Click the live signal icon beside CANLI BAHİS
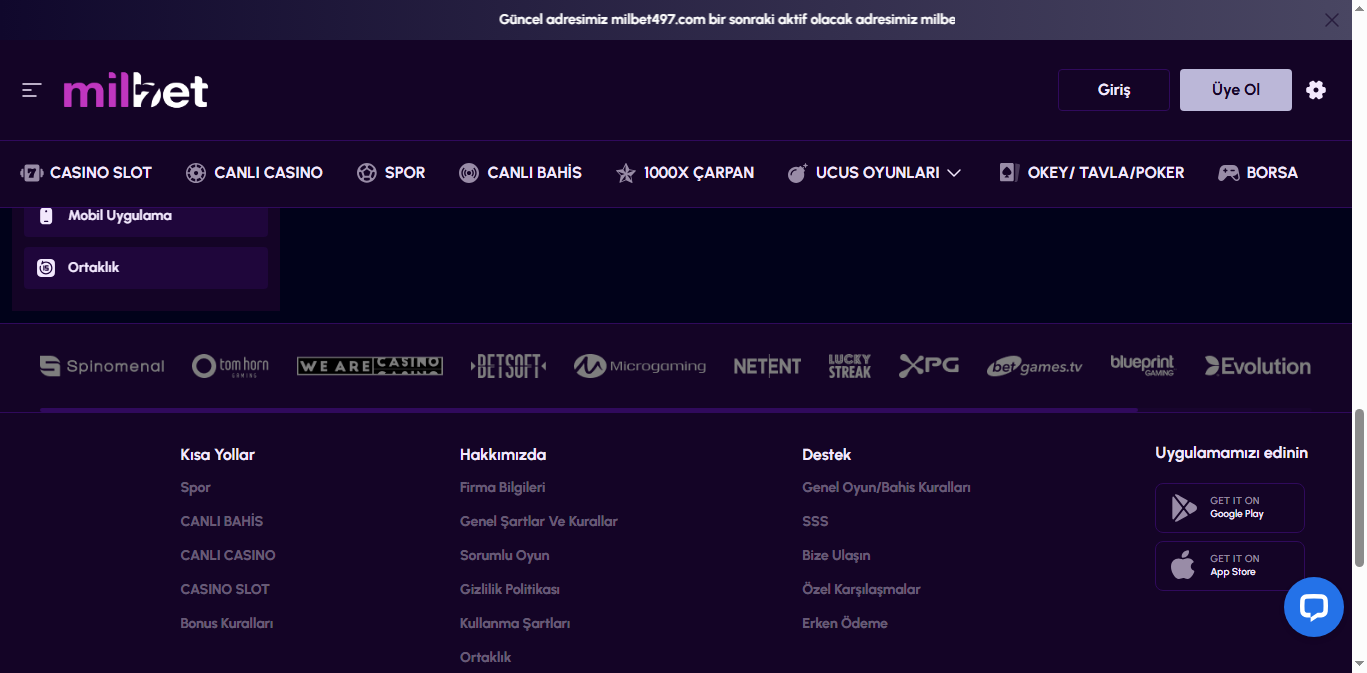The image size is (1367, 673). pos(469,173)
